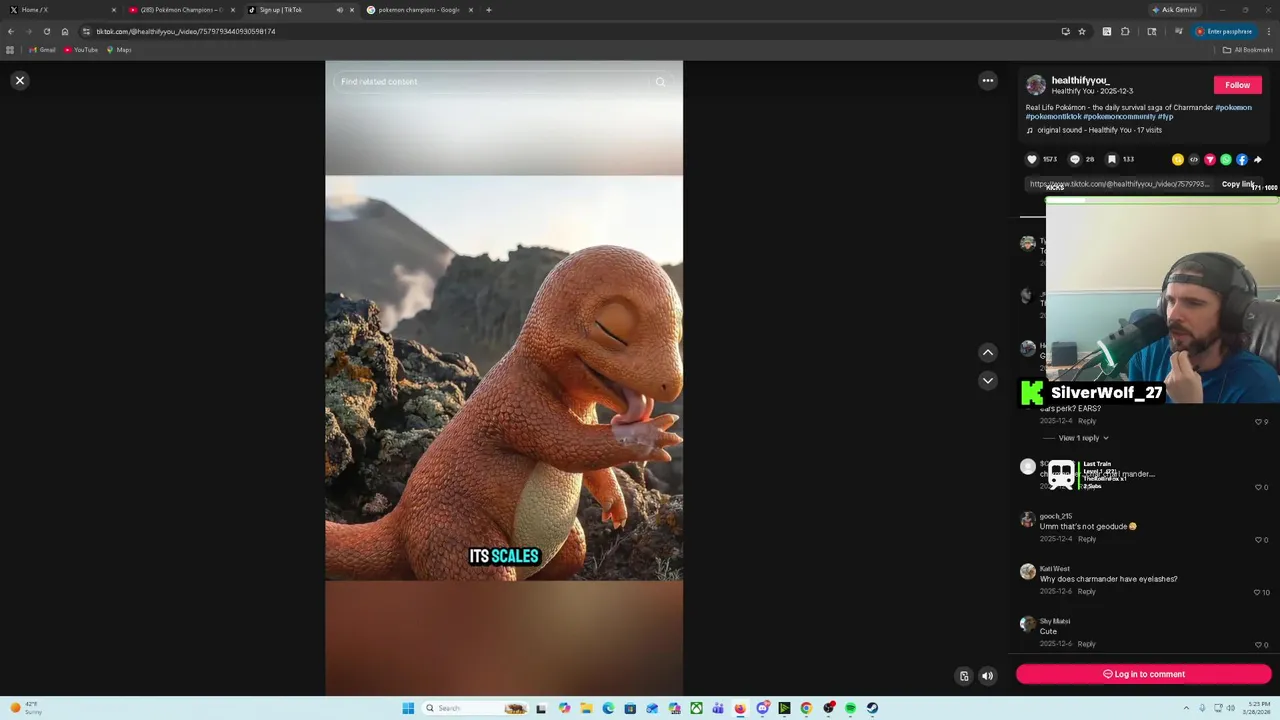Open the #fyp hashtag link

[x=1166, y=116]
